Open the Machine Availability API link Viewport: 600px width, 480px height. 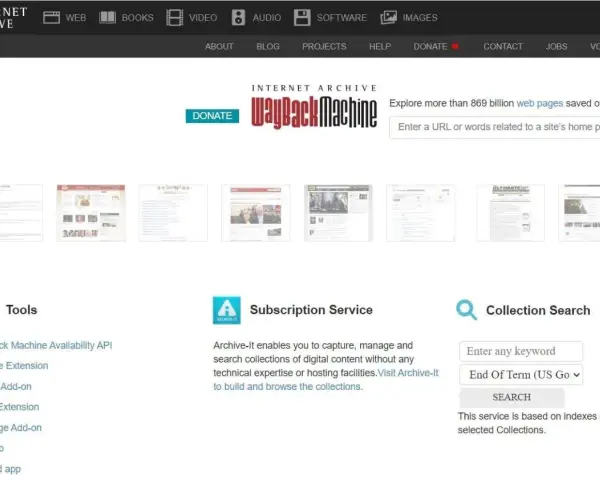pos(56,345)
